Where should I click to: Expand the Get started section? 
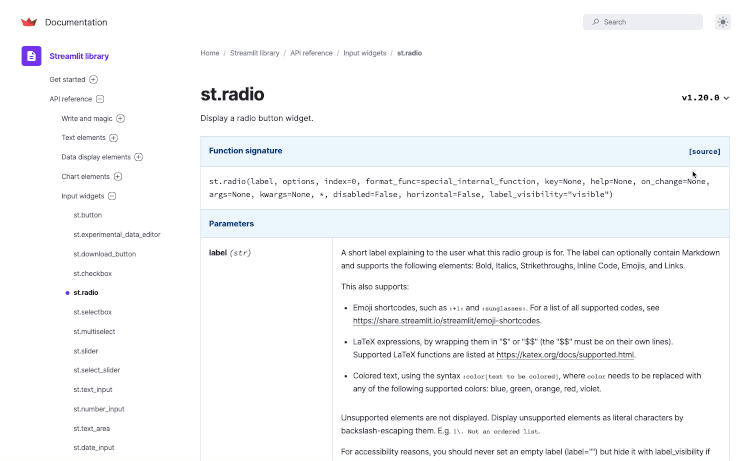click(94, 80)
